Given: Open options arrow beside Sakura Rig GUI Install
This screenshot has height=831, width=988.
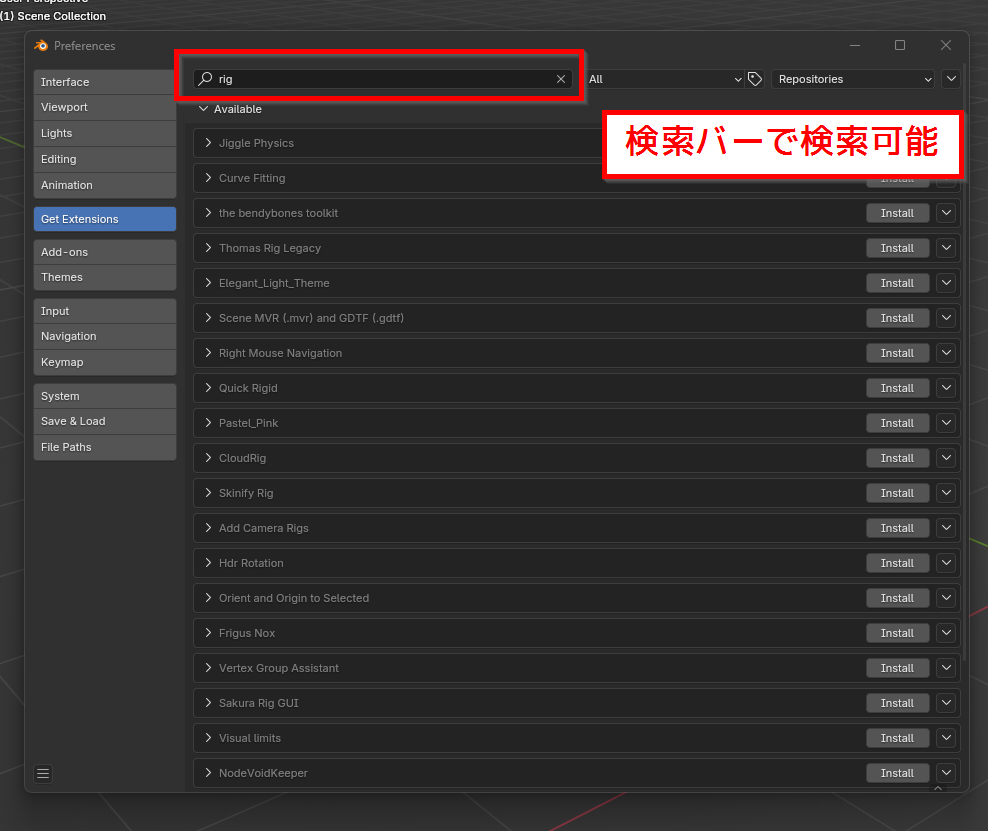Looking at the screenshot, I should point(946,703).
